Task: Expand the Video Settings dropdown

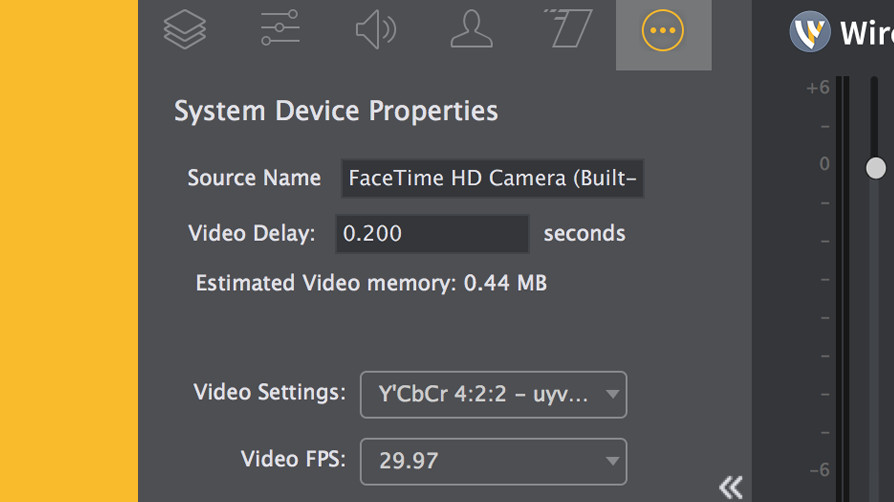Action: [494, 395]
